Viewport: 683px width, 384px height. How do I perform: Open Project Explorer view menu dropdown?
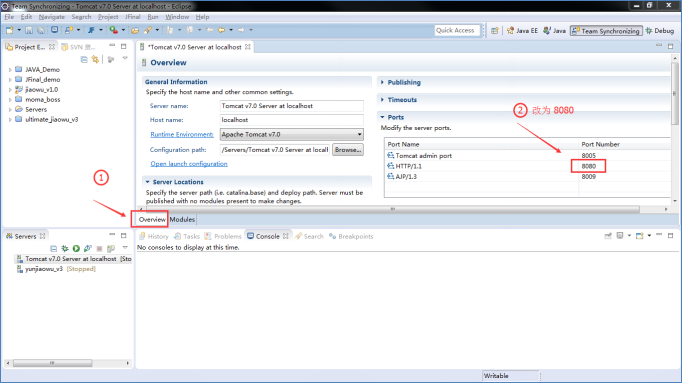point(125,58)
